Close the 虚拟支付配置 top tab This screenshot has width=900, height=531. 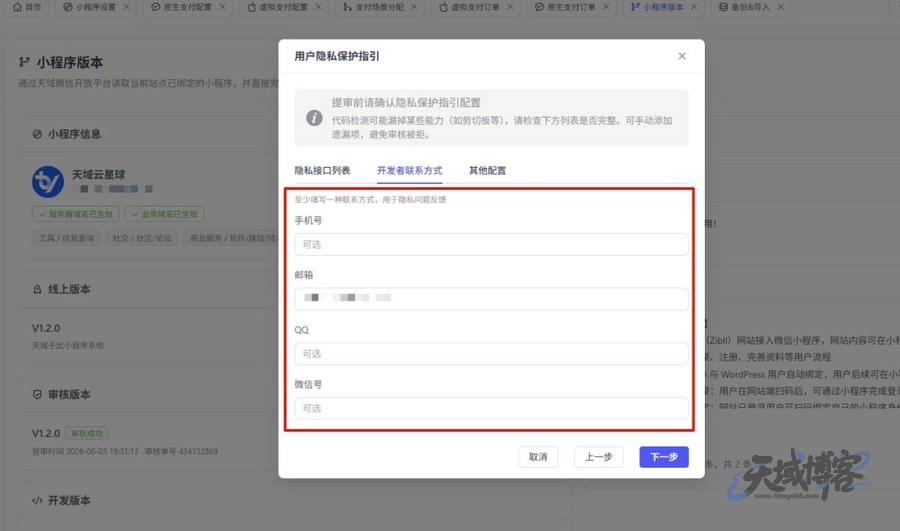pos(319,7)
